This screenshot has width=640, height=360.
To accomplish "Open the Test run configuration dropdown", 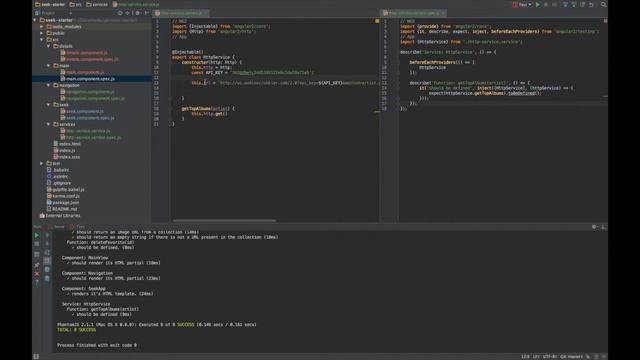I will click(x=522, y=4).
